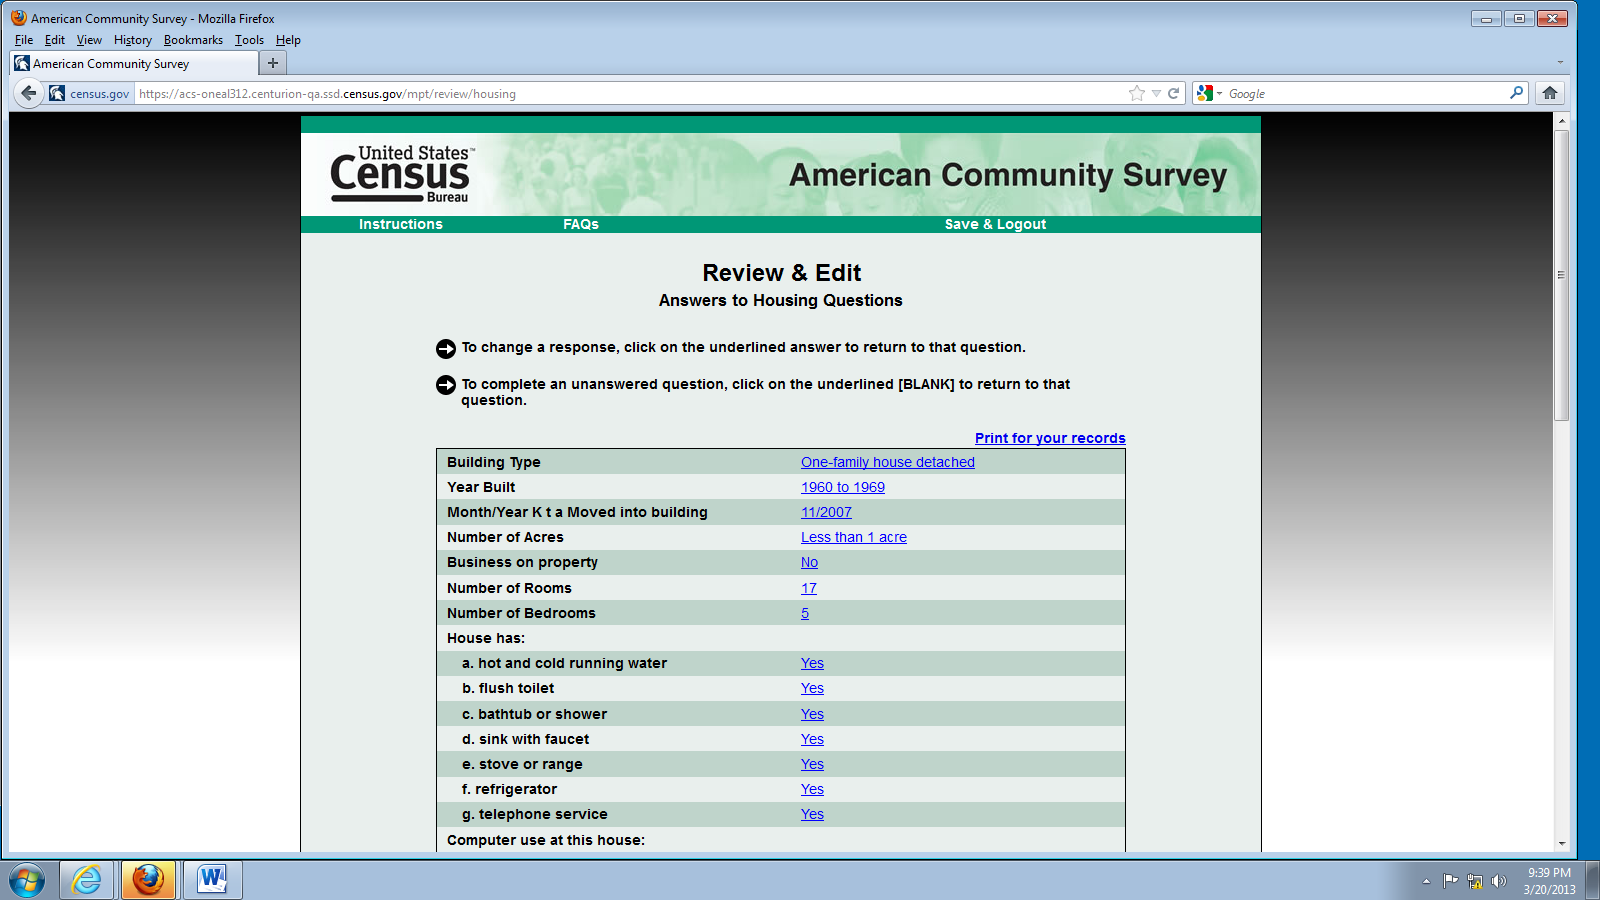Click the search magnifier icon

click(1517, 93)
